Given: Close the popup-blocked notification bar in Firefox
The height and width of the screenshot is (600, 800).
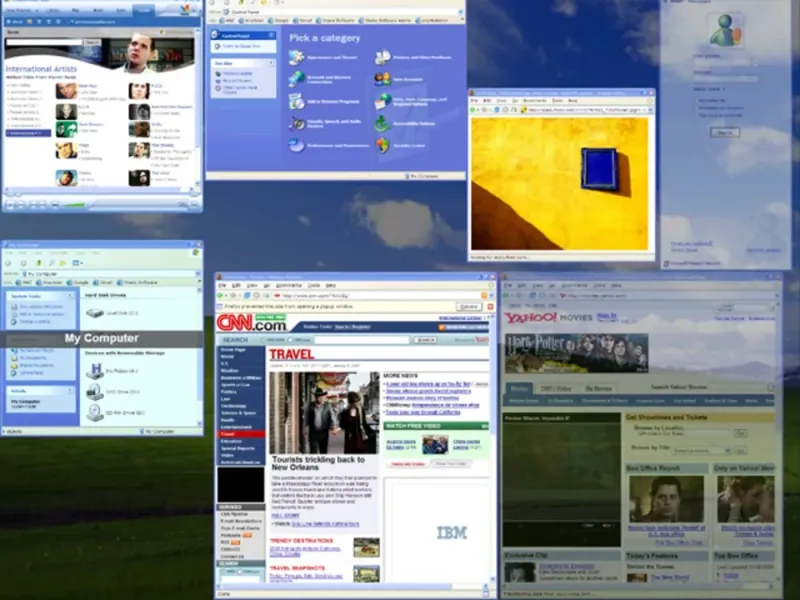Looking at the screenshot, I should pyautogui.click(x=490, y=307).
